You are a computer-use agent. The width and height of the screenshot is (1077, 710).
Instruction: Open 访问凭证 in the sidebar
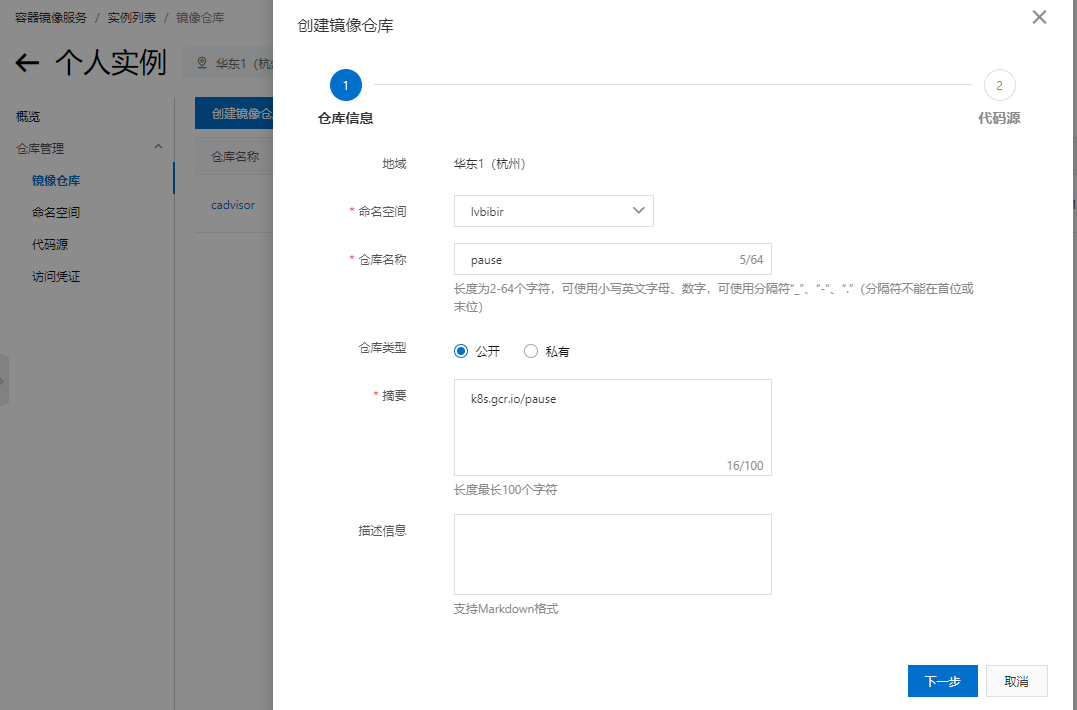(x=56, y=277)
